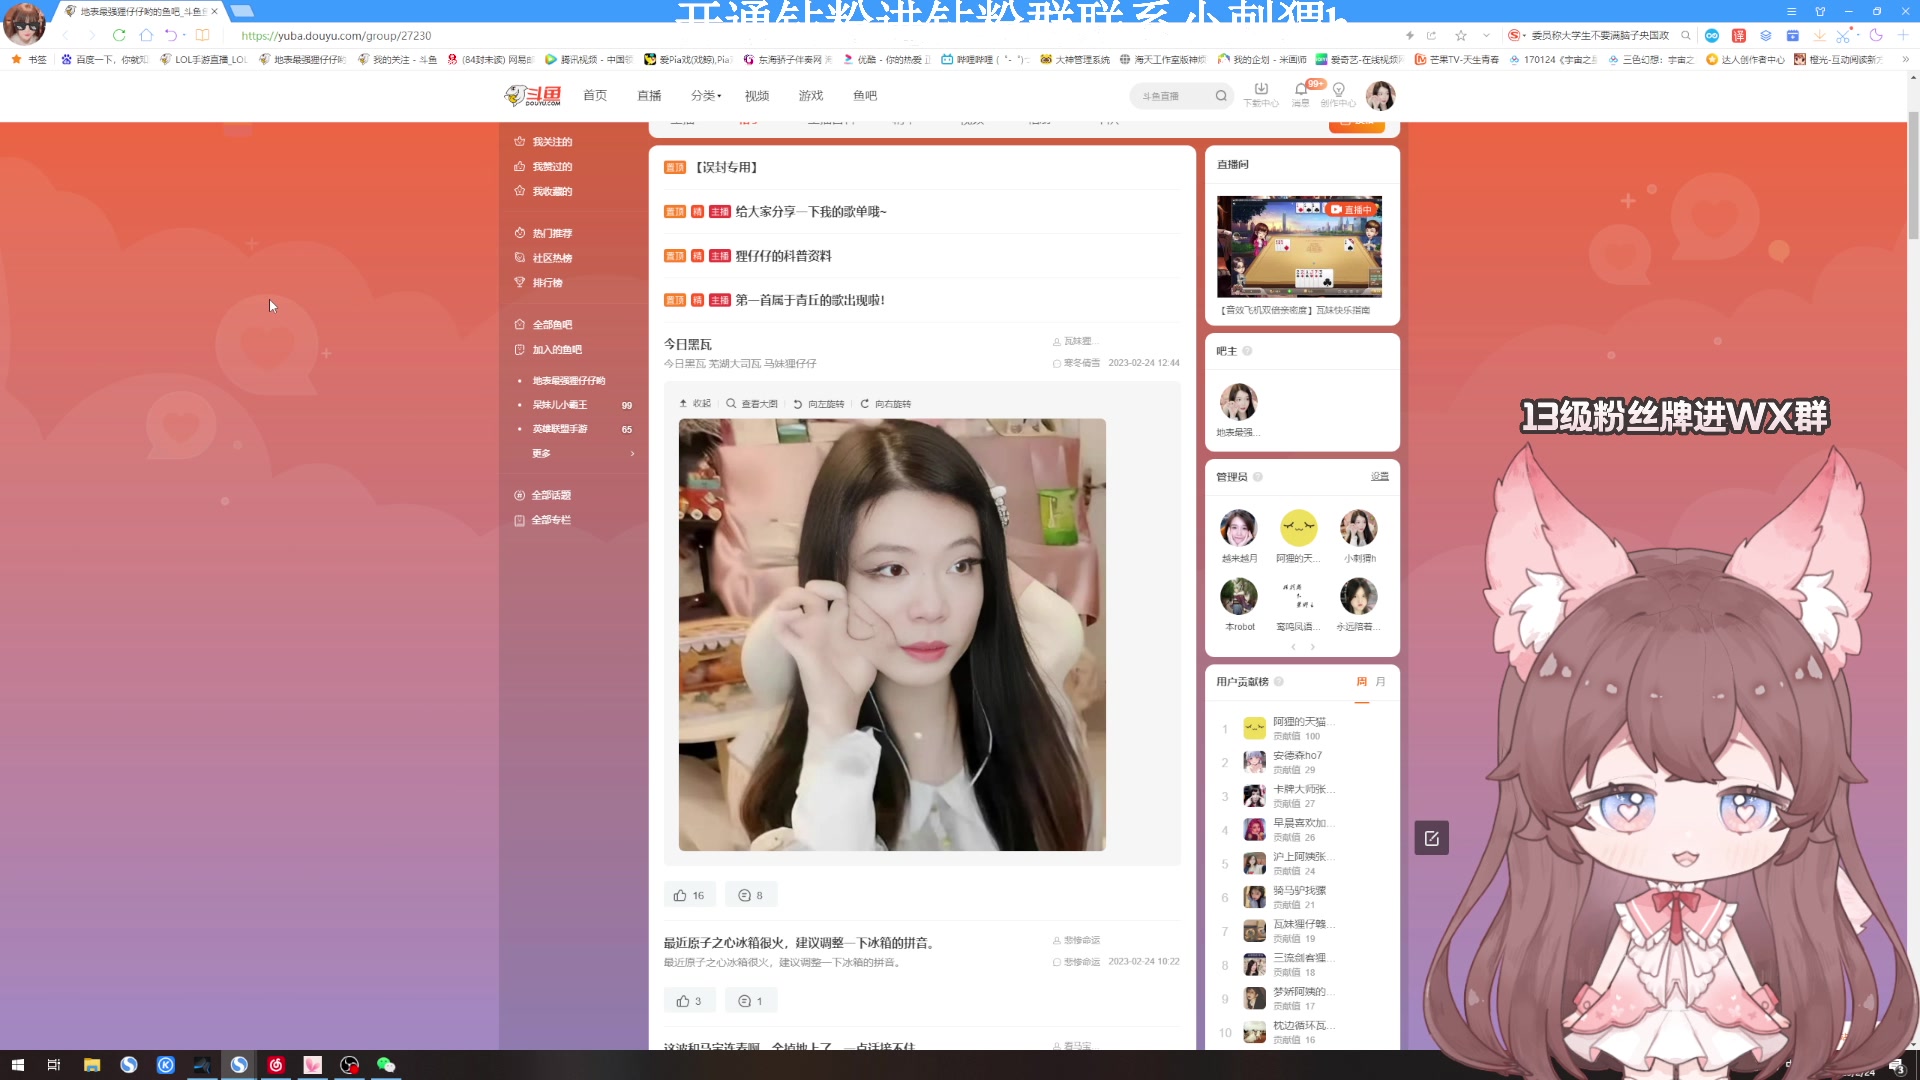
Task: Open post 给大家分享一下我的歌单哦~
Action: pos(811,211)
